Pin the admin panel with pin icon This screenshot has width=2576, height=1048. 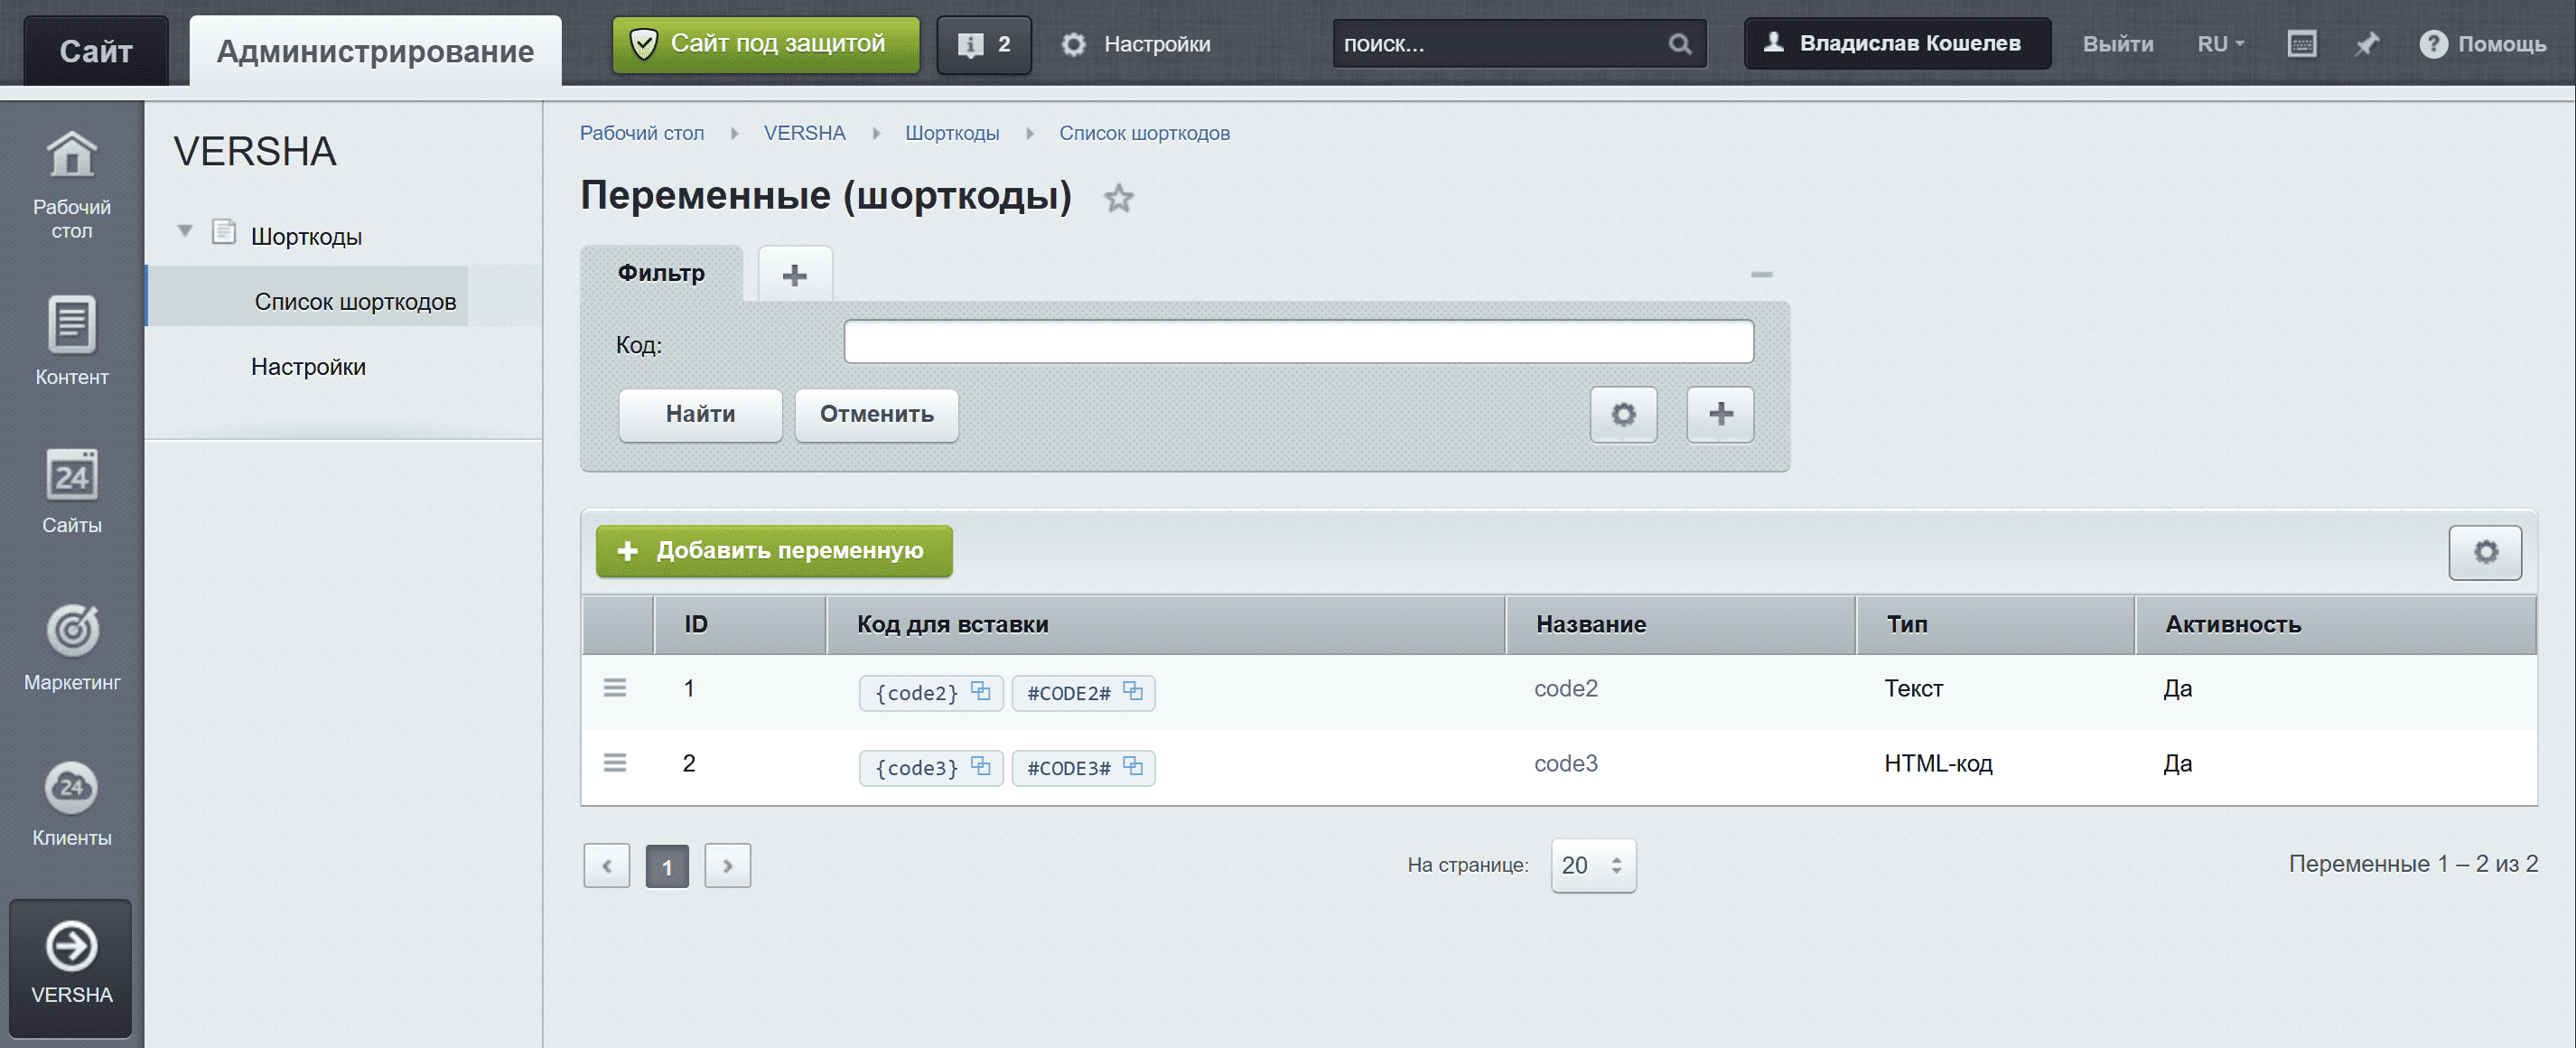2366,44
